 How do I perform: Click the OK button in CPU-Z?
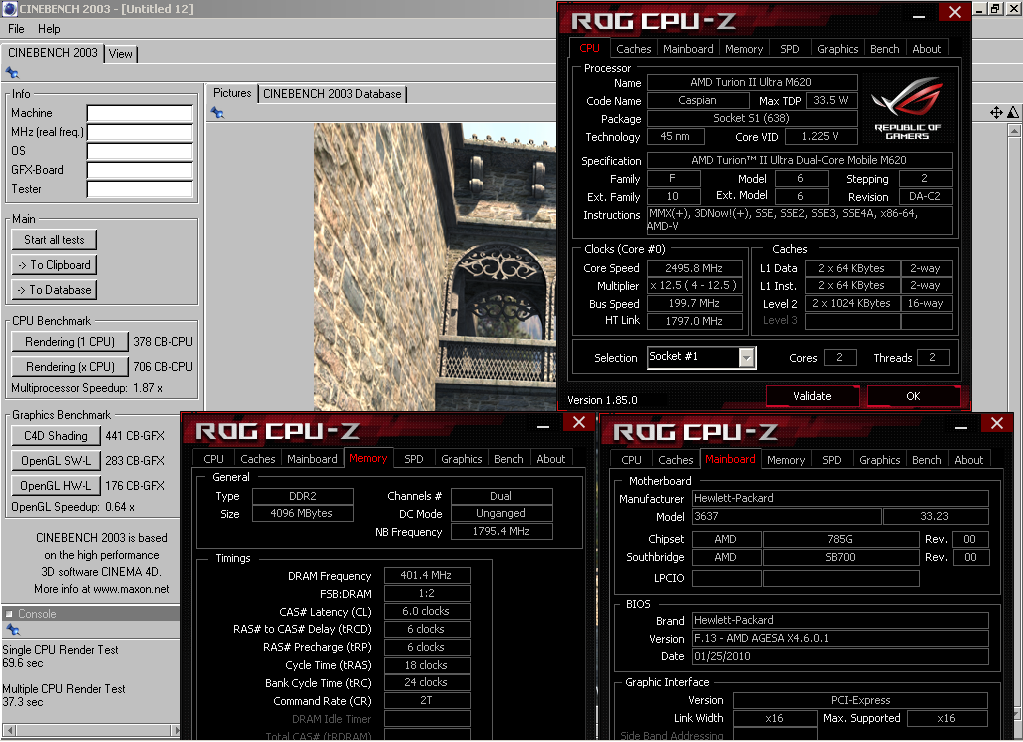pos(913,396)
